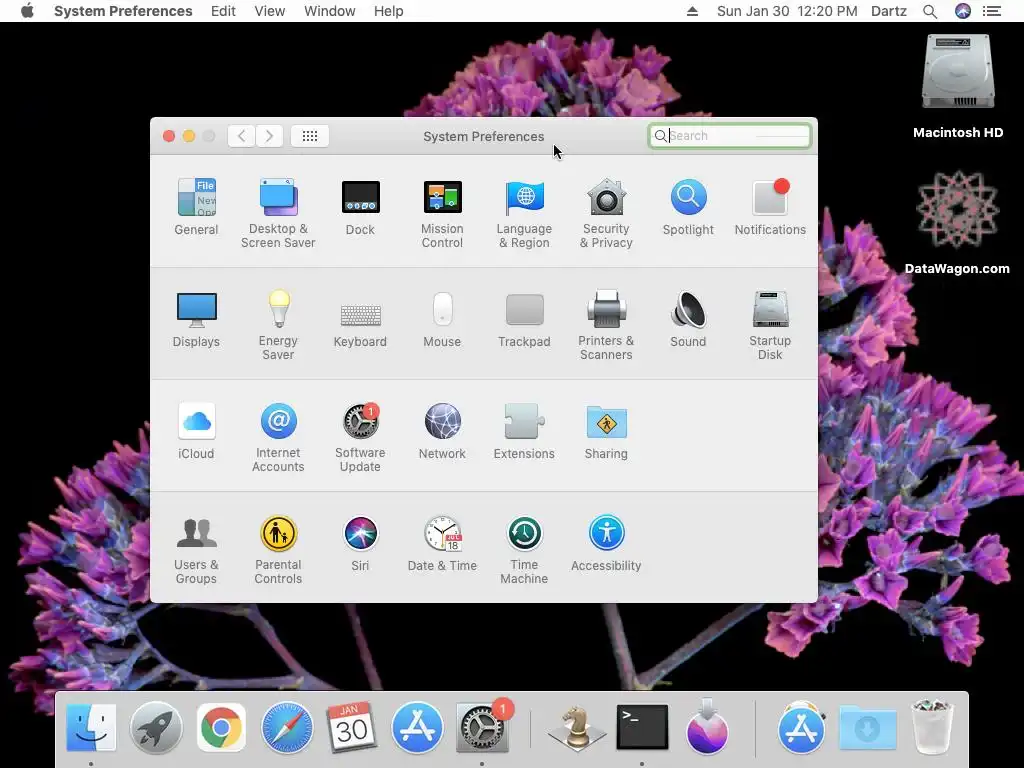Click the eject icon in the menu bar
1024x768 pixels.
(692, 11)
